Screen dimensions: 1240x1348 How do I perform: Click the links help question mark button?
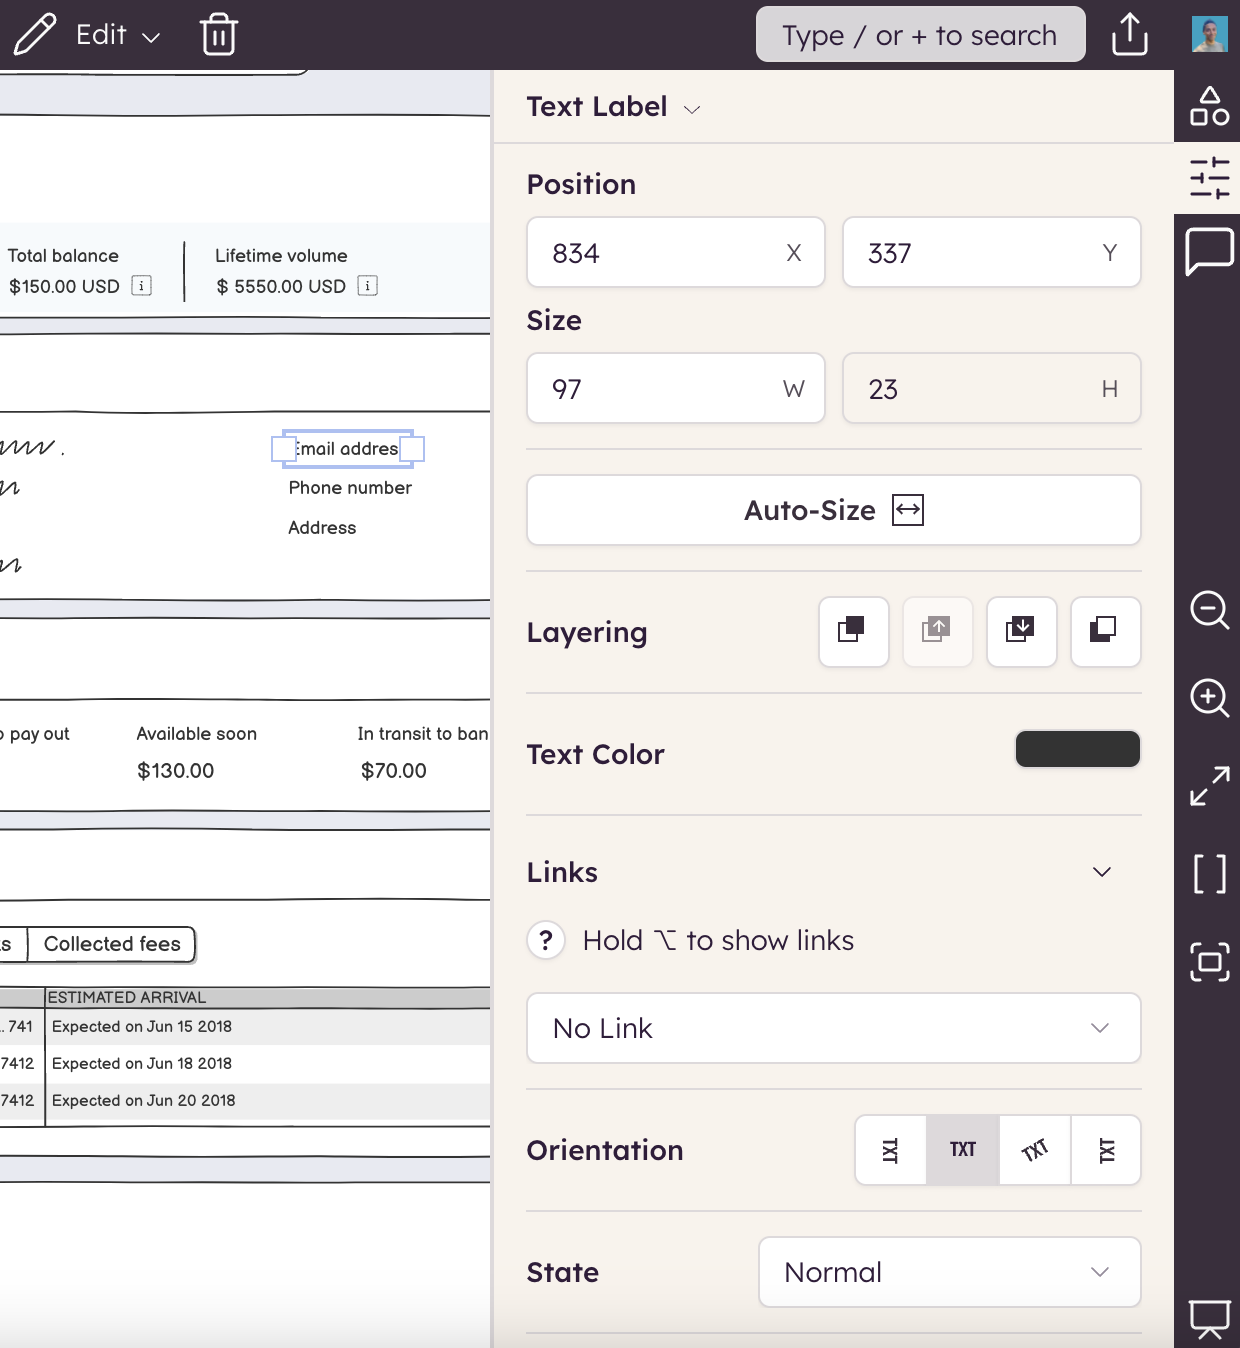546,940
